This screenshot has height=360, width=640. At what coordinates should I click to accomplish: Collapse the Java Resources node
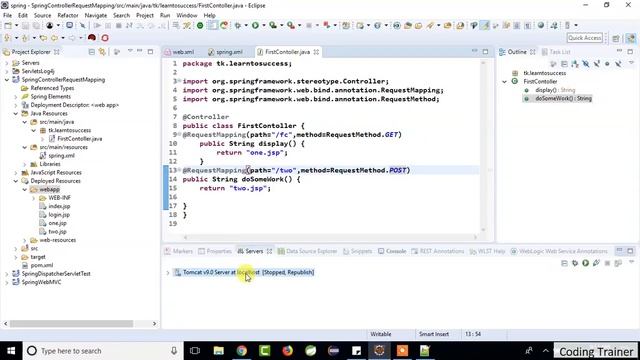16,113
